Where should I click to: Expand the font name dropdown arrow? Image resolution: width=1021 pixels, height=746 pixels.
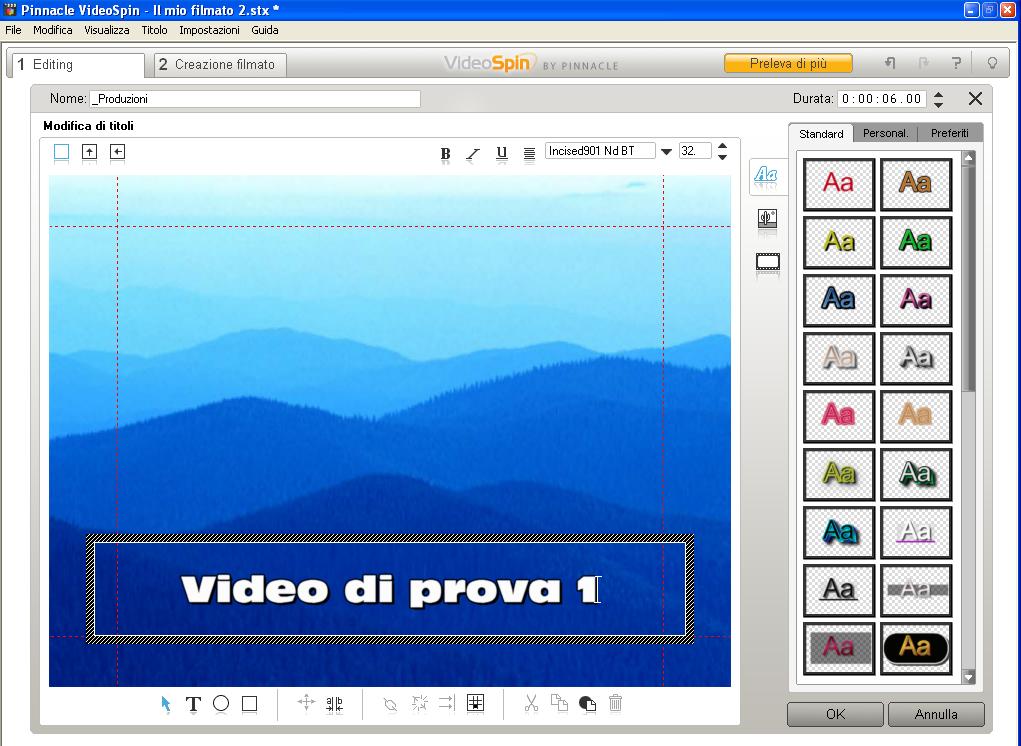pos(666,152)
